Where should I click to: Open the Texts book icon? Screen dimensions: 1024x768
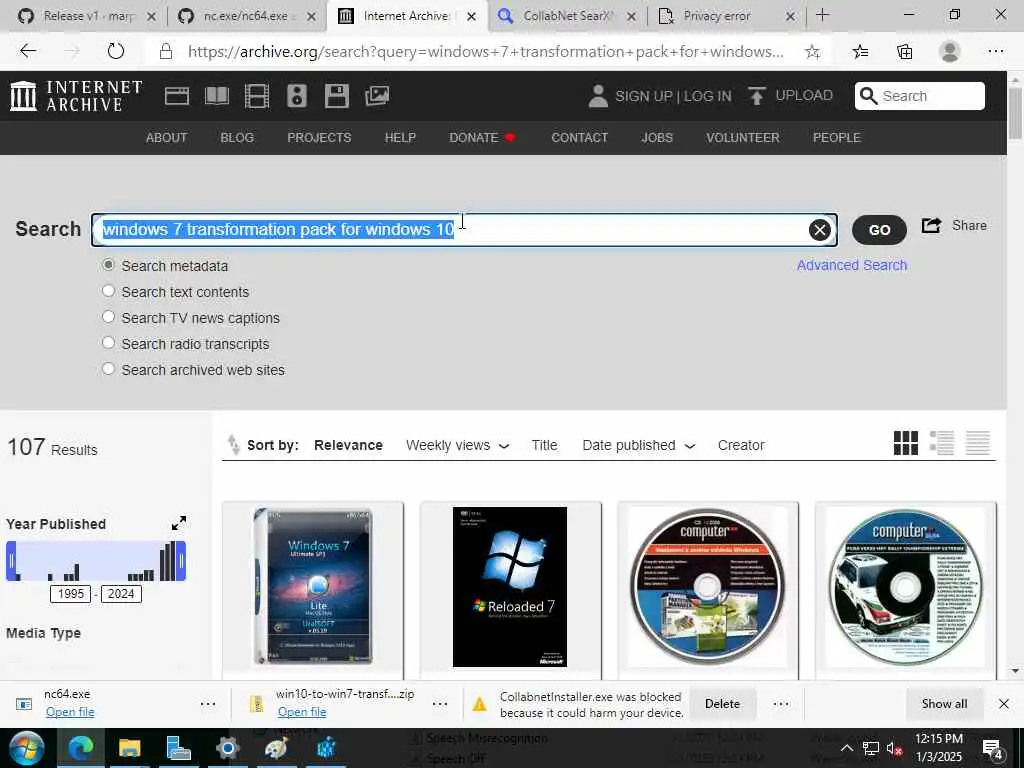click(217, 96)
